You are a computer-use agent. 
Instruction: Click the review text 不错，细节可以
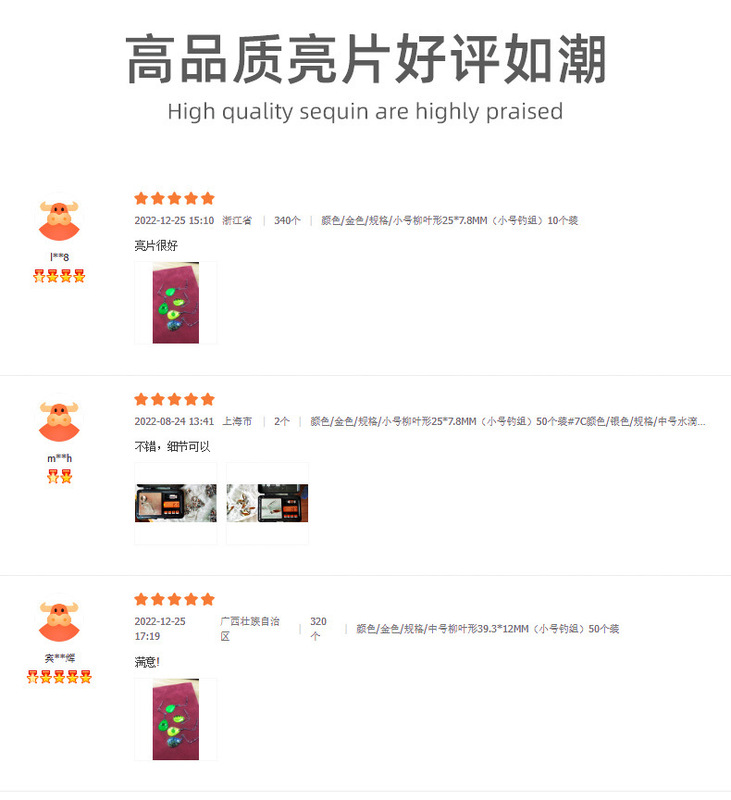pos(172,446)
